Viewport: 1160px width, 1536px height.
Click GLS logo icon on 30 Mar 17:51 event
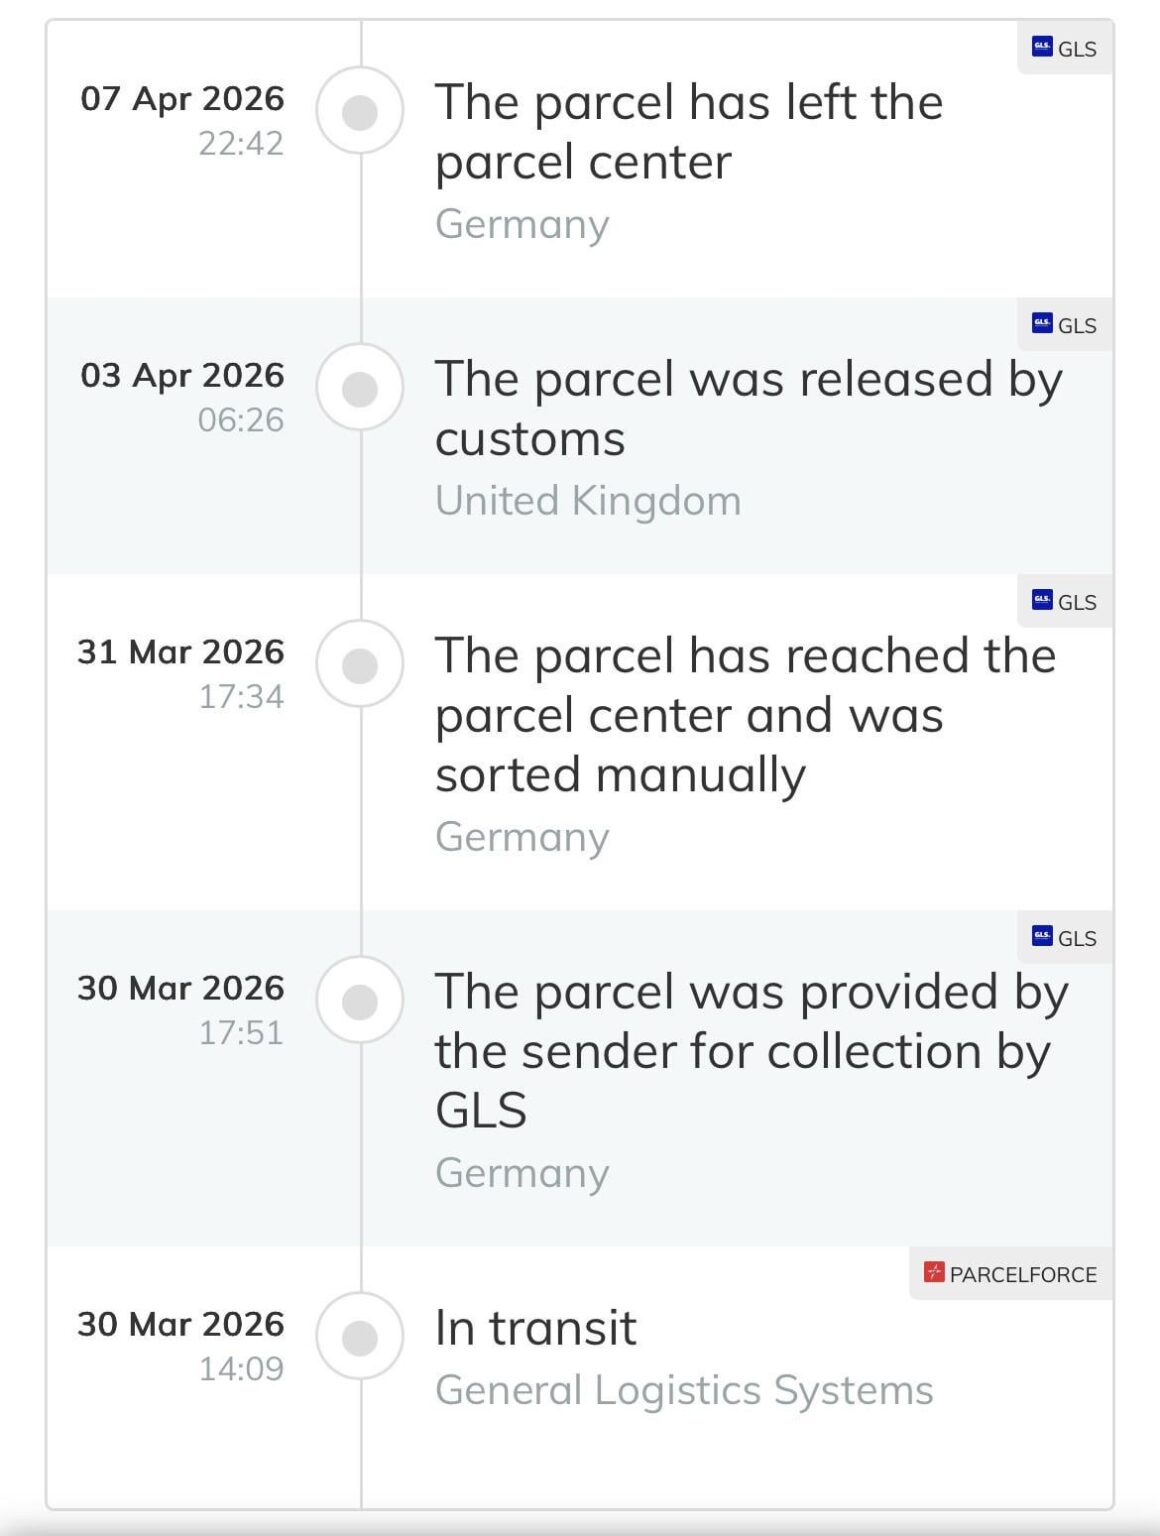[1042, 936]
